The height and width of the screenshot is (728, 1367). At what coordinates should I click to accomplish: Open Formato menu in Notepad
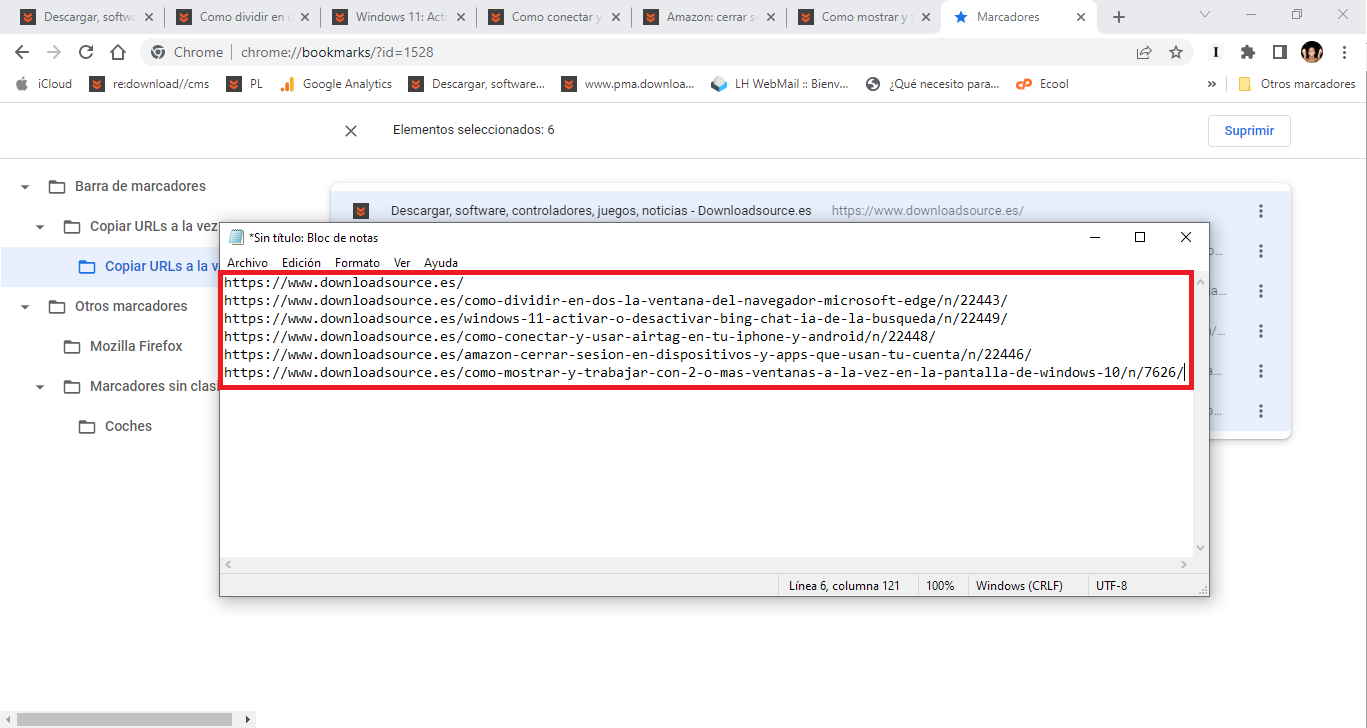click(357, 263)
